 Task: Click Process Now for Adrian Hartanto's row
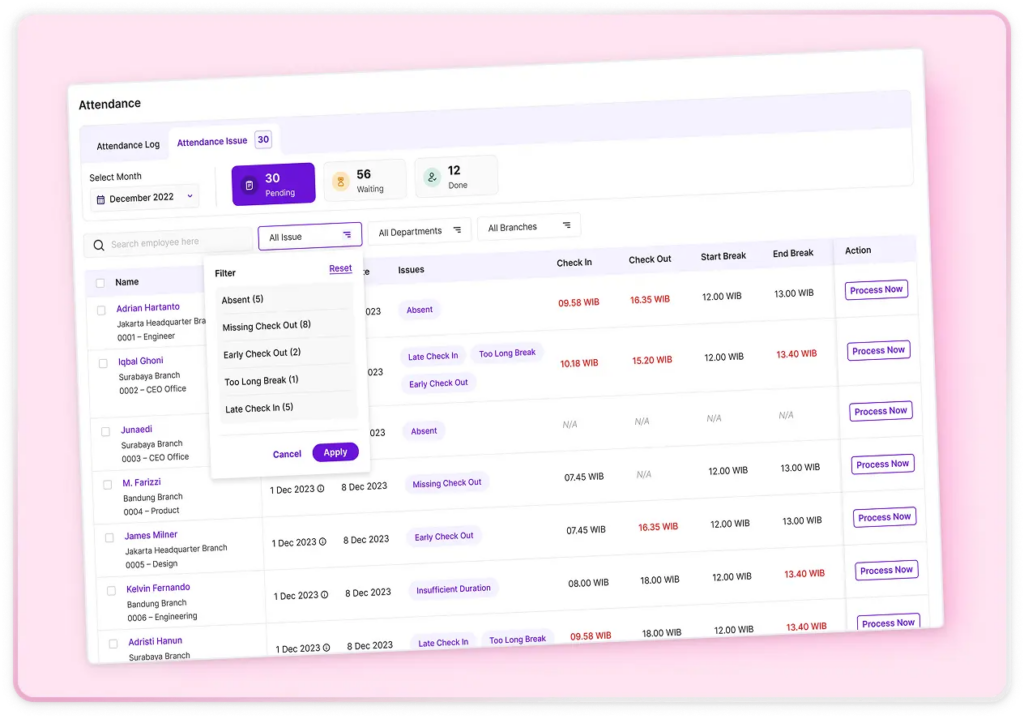point(876,290)
